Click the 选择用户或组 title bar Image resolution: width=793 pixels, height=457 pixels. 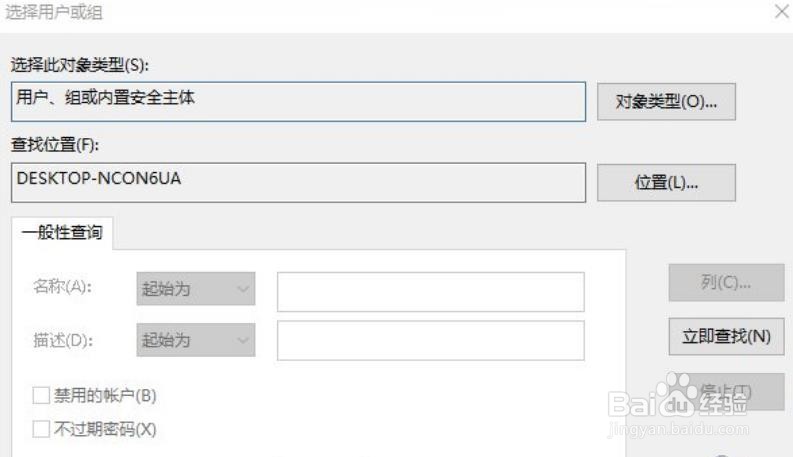tap(384, 12)
